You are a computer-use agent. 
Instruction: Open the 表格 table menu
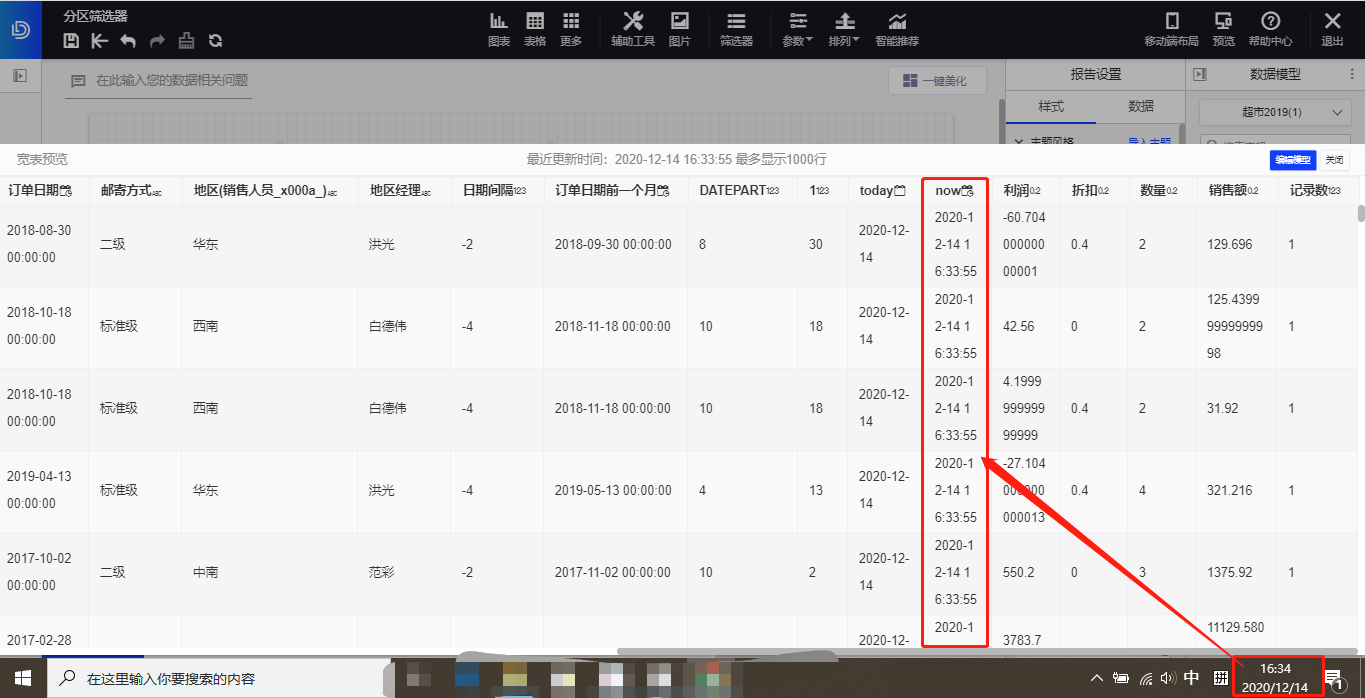coord(535,29)
